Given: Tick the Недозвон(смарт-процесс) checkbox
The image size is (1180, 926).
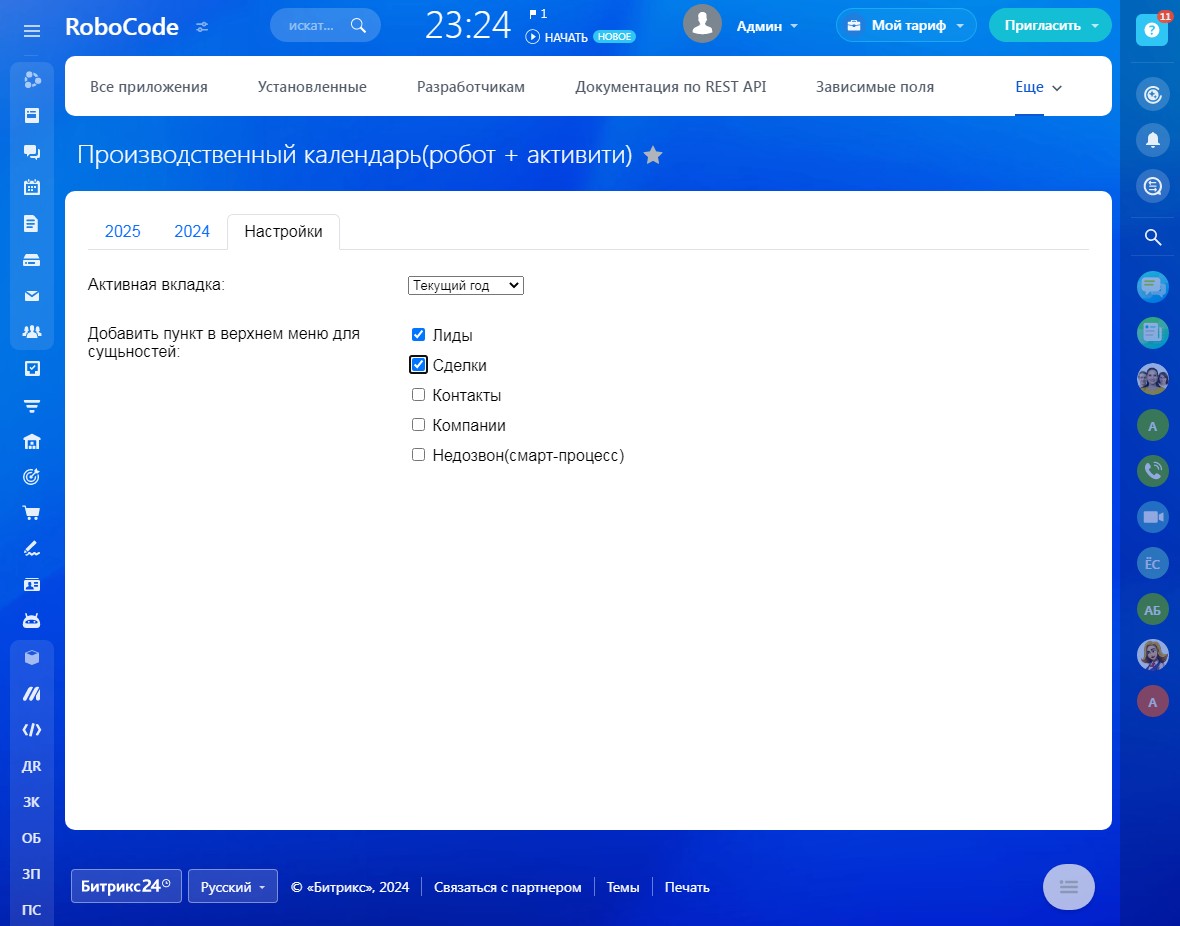Looking at the screenshot, I should pyautogui.click(x=419, y=455).
